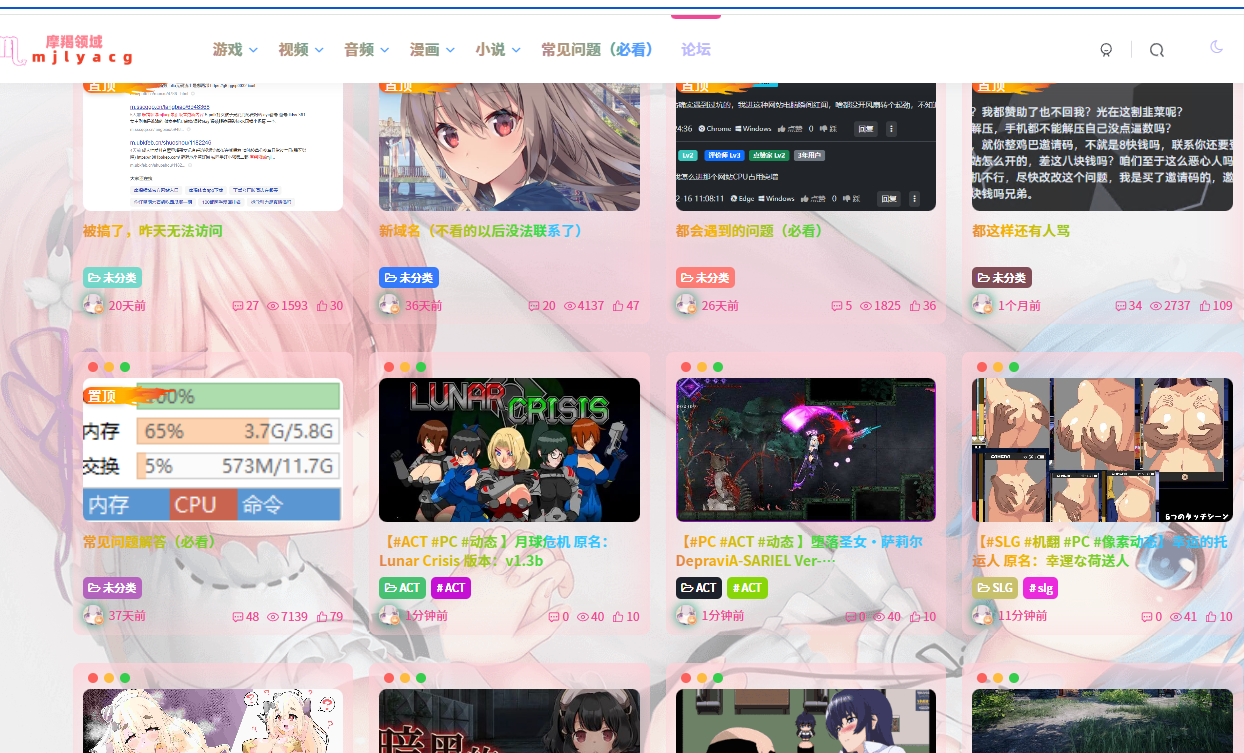Open the 常见问题(必看) nav item
The image size is (1244, 753).
click(x=597, y=50)
